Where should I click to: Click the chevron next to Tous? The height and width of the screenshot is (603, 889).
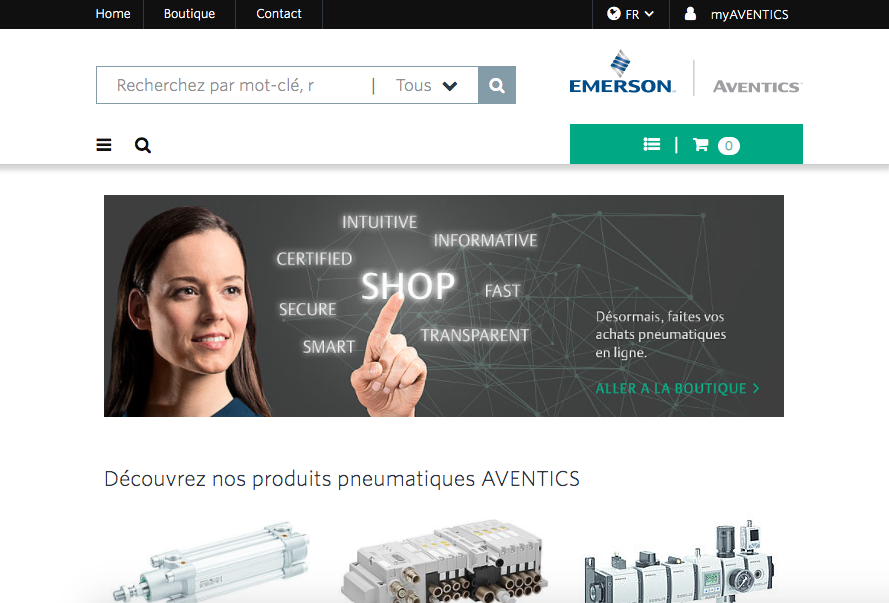point(450,86)
